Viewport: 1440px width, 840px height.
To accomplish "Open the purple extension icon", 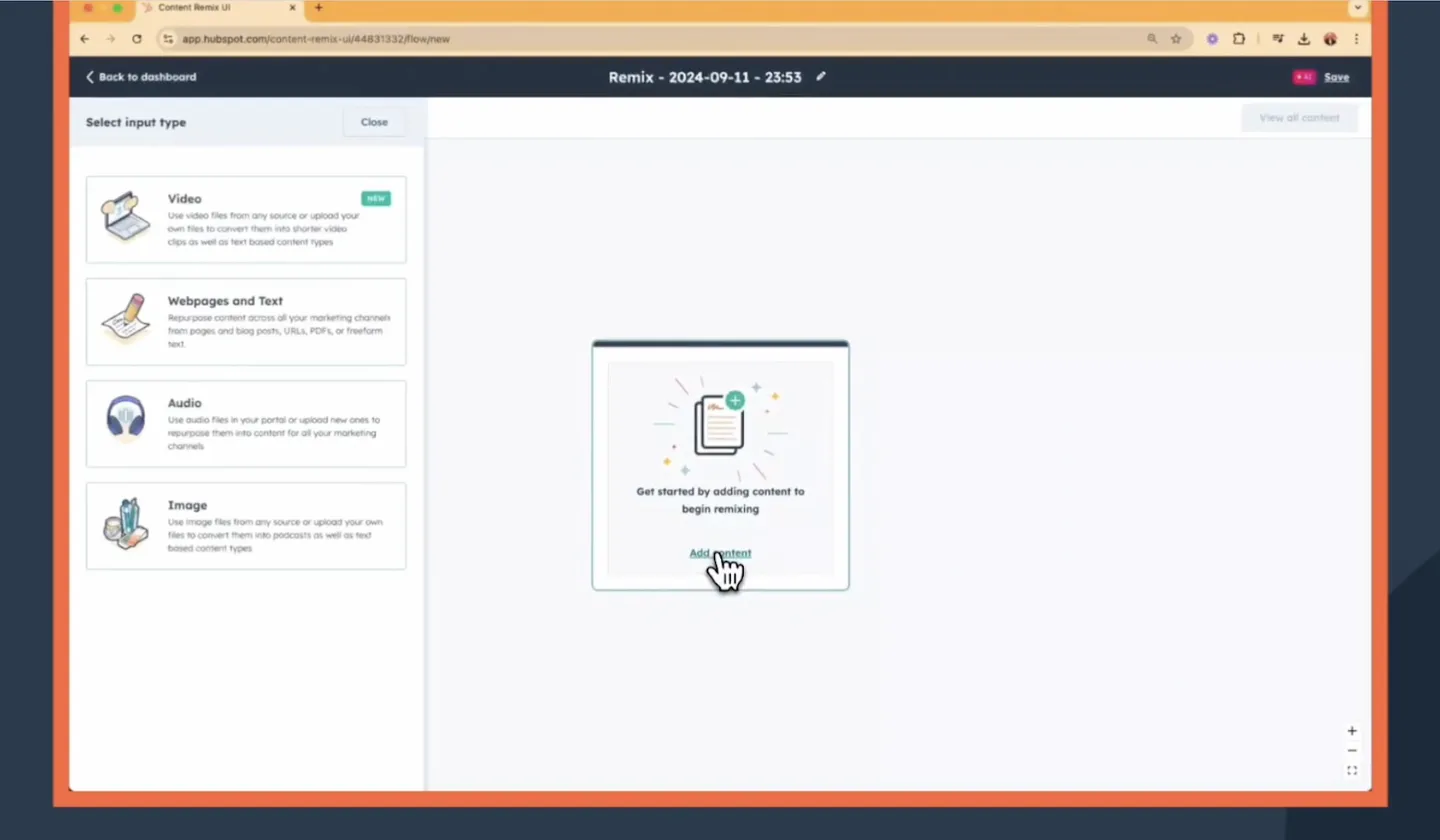I will (1213, 39).
